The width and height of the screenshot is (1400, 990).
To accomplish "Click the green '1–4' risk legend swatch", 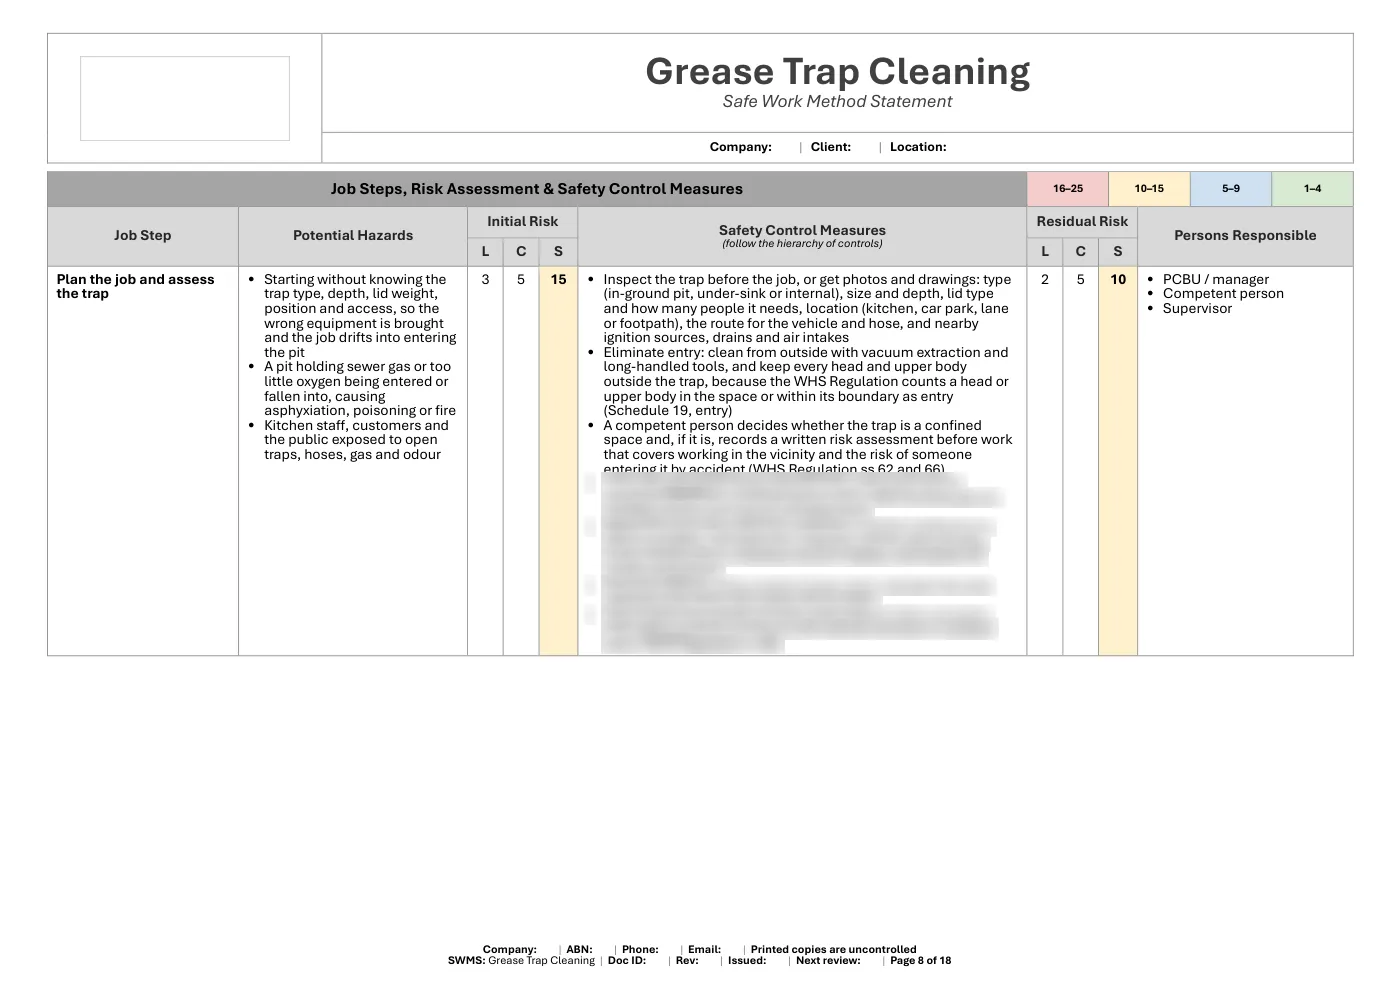I will [1312, 189].
